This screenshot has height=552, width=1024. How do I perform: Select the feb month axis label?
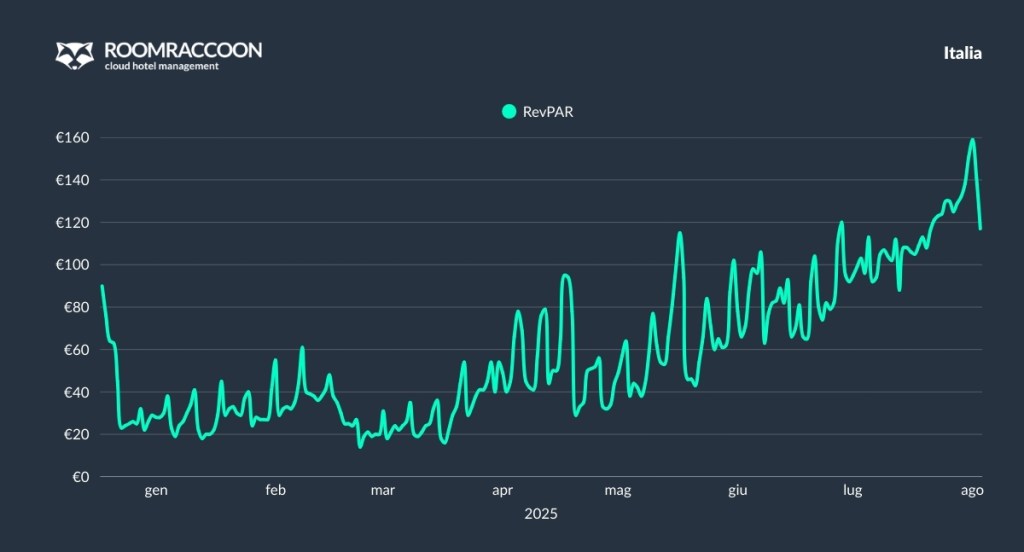pos(276,490)
